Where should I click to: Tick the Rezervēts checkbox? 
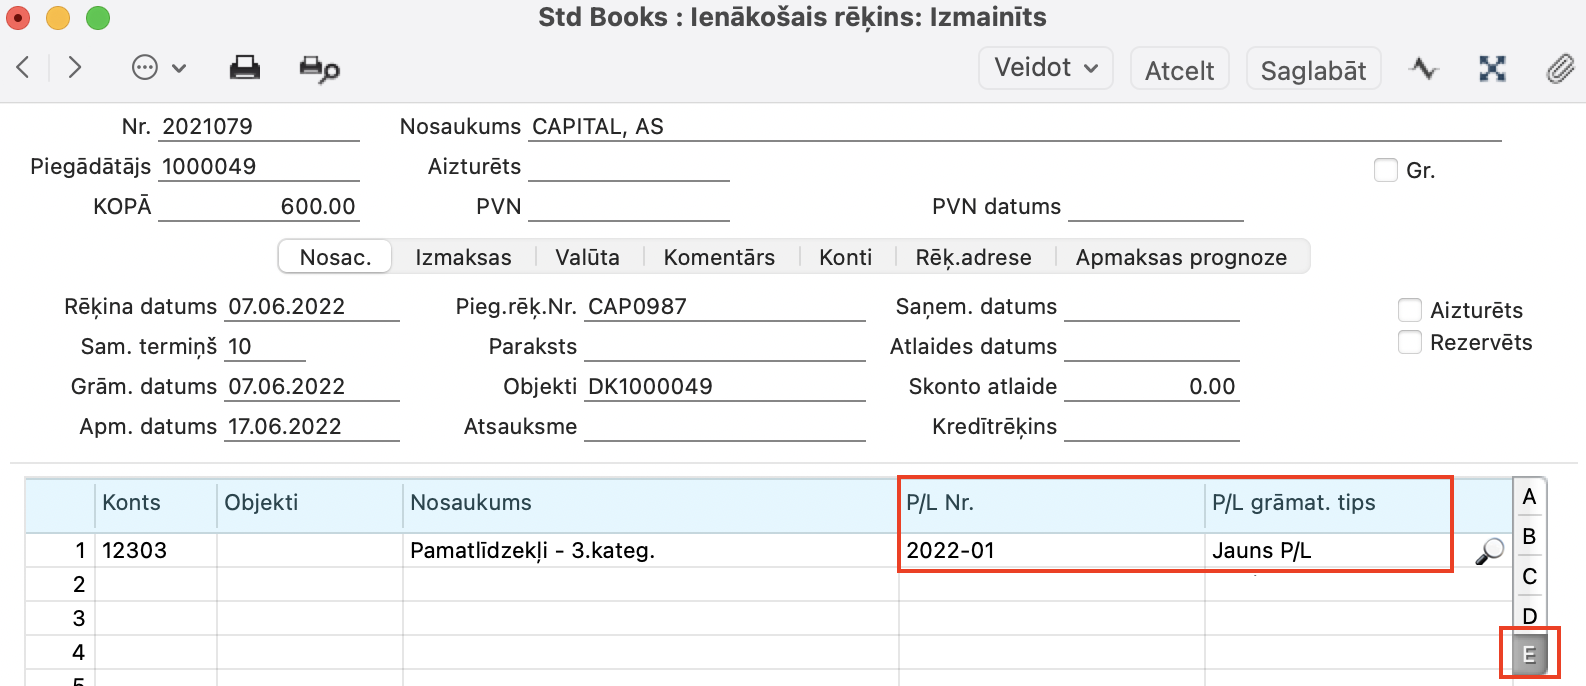pyautogui.click(x=1410, y=342)
